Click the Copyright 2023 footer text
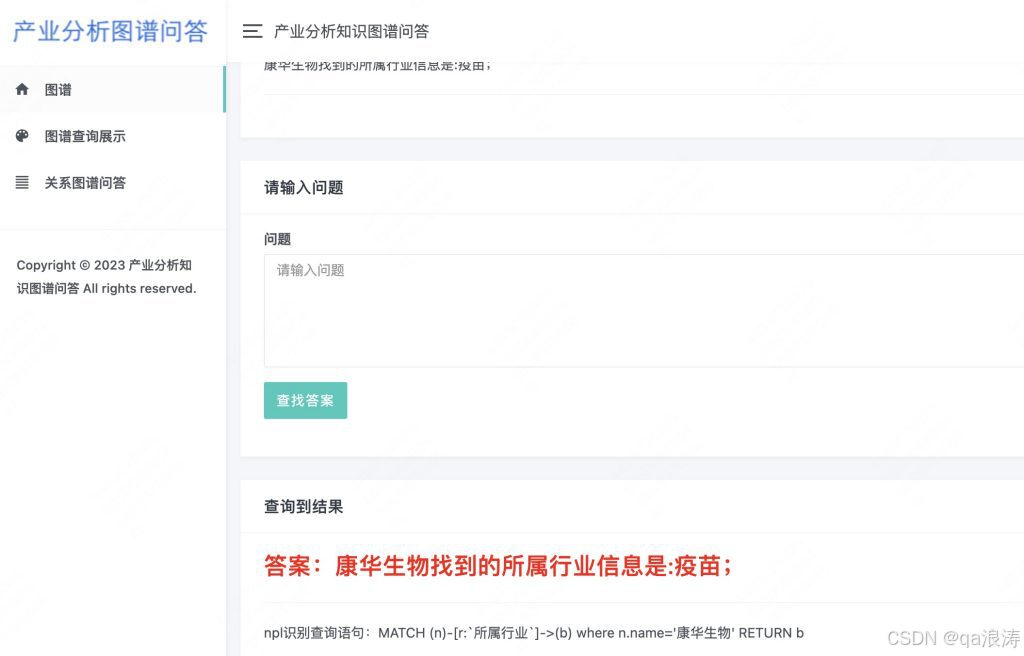This screenshot has width=1024, height=656. 106,276
